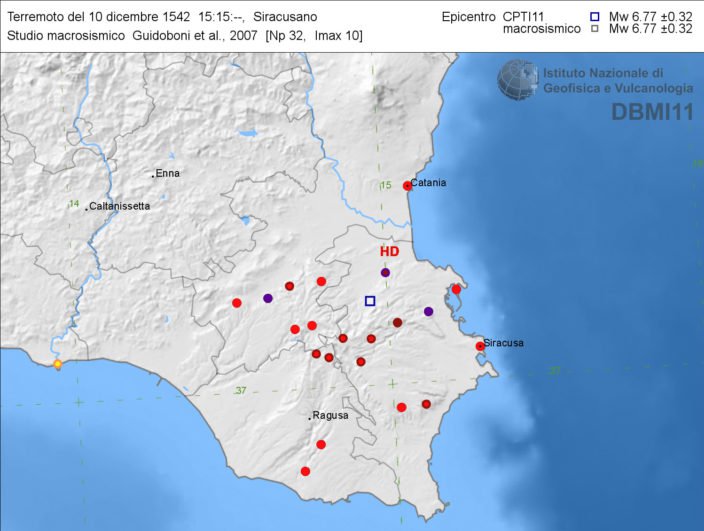
Task: Click the blue CPTI11 legend square
Action: [x=594, y=17]
